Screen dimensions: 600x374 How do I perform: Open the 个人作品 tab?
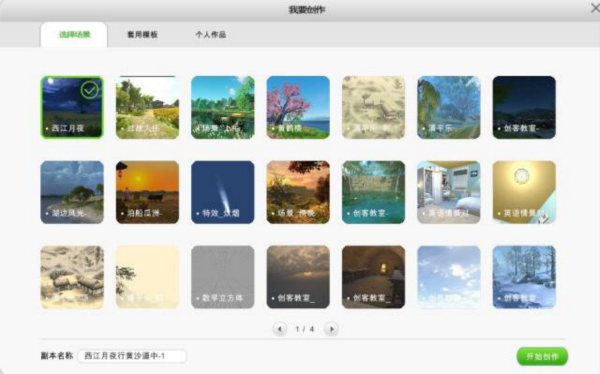(x=210, y=34)
